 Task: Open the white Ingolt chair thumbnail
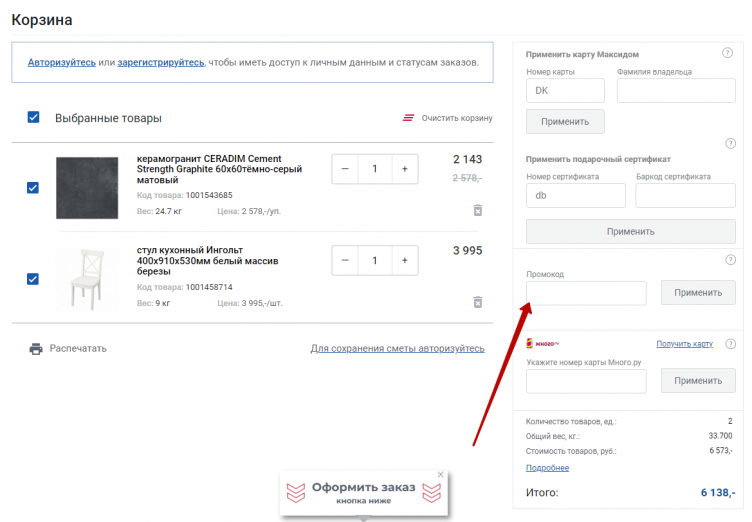(87, 279)
